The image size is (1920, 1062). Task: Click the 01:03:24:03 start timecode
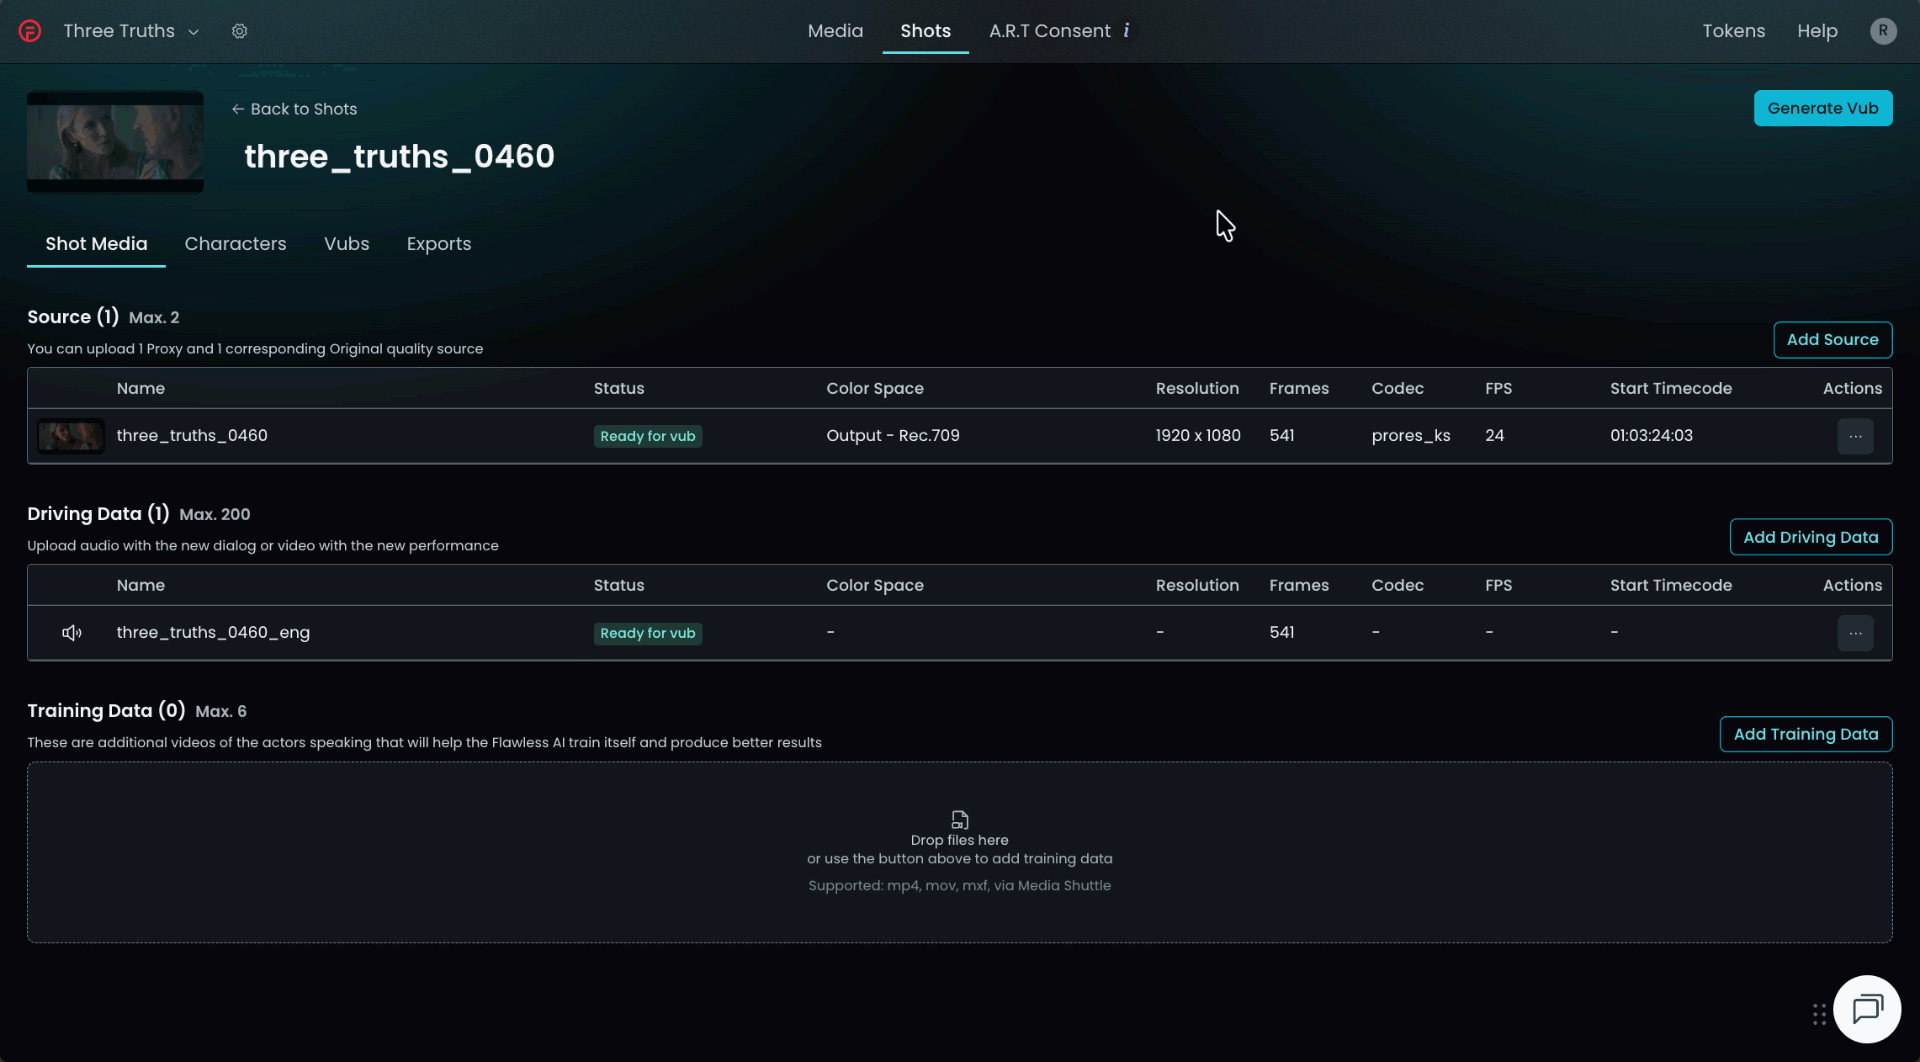click(1651, 436)
